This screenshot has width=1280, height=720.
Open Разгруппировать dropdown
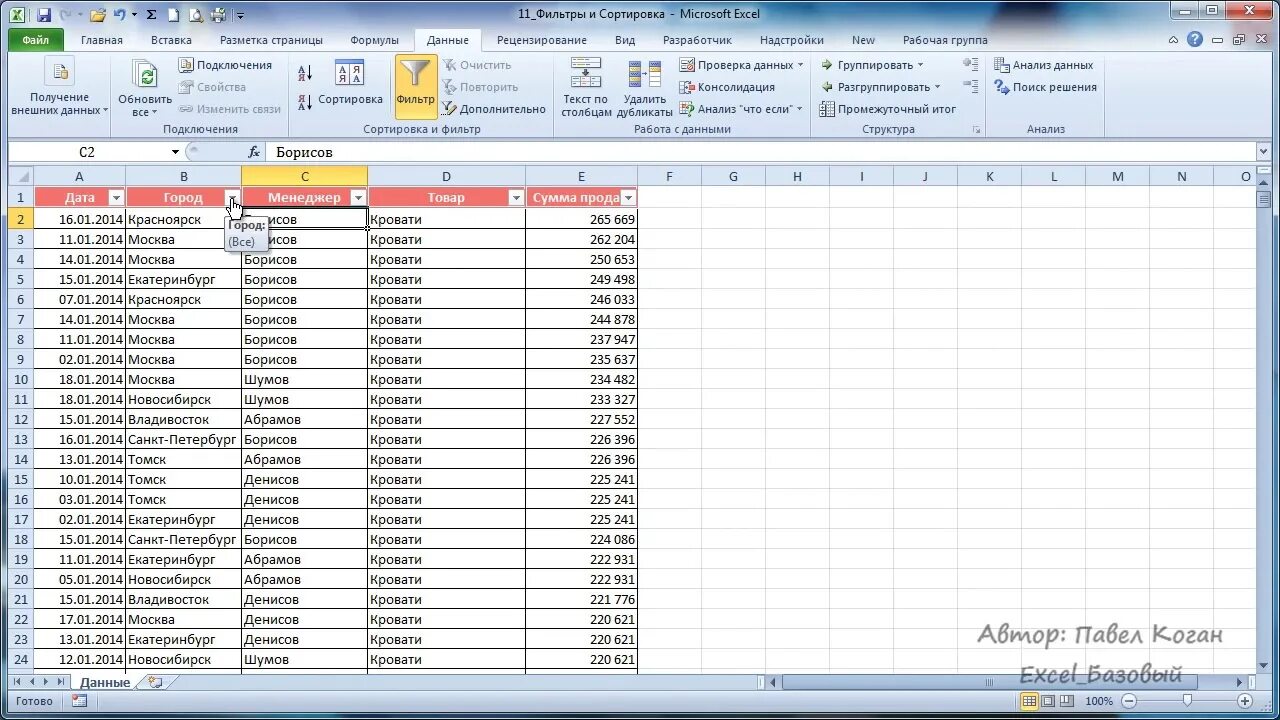(937, 87)
